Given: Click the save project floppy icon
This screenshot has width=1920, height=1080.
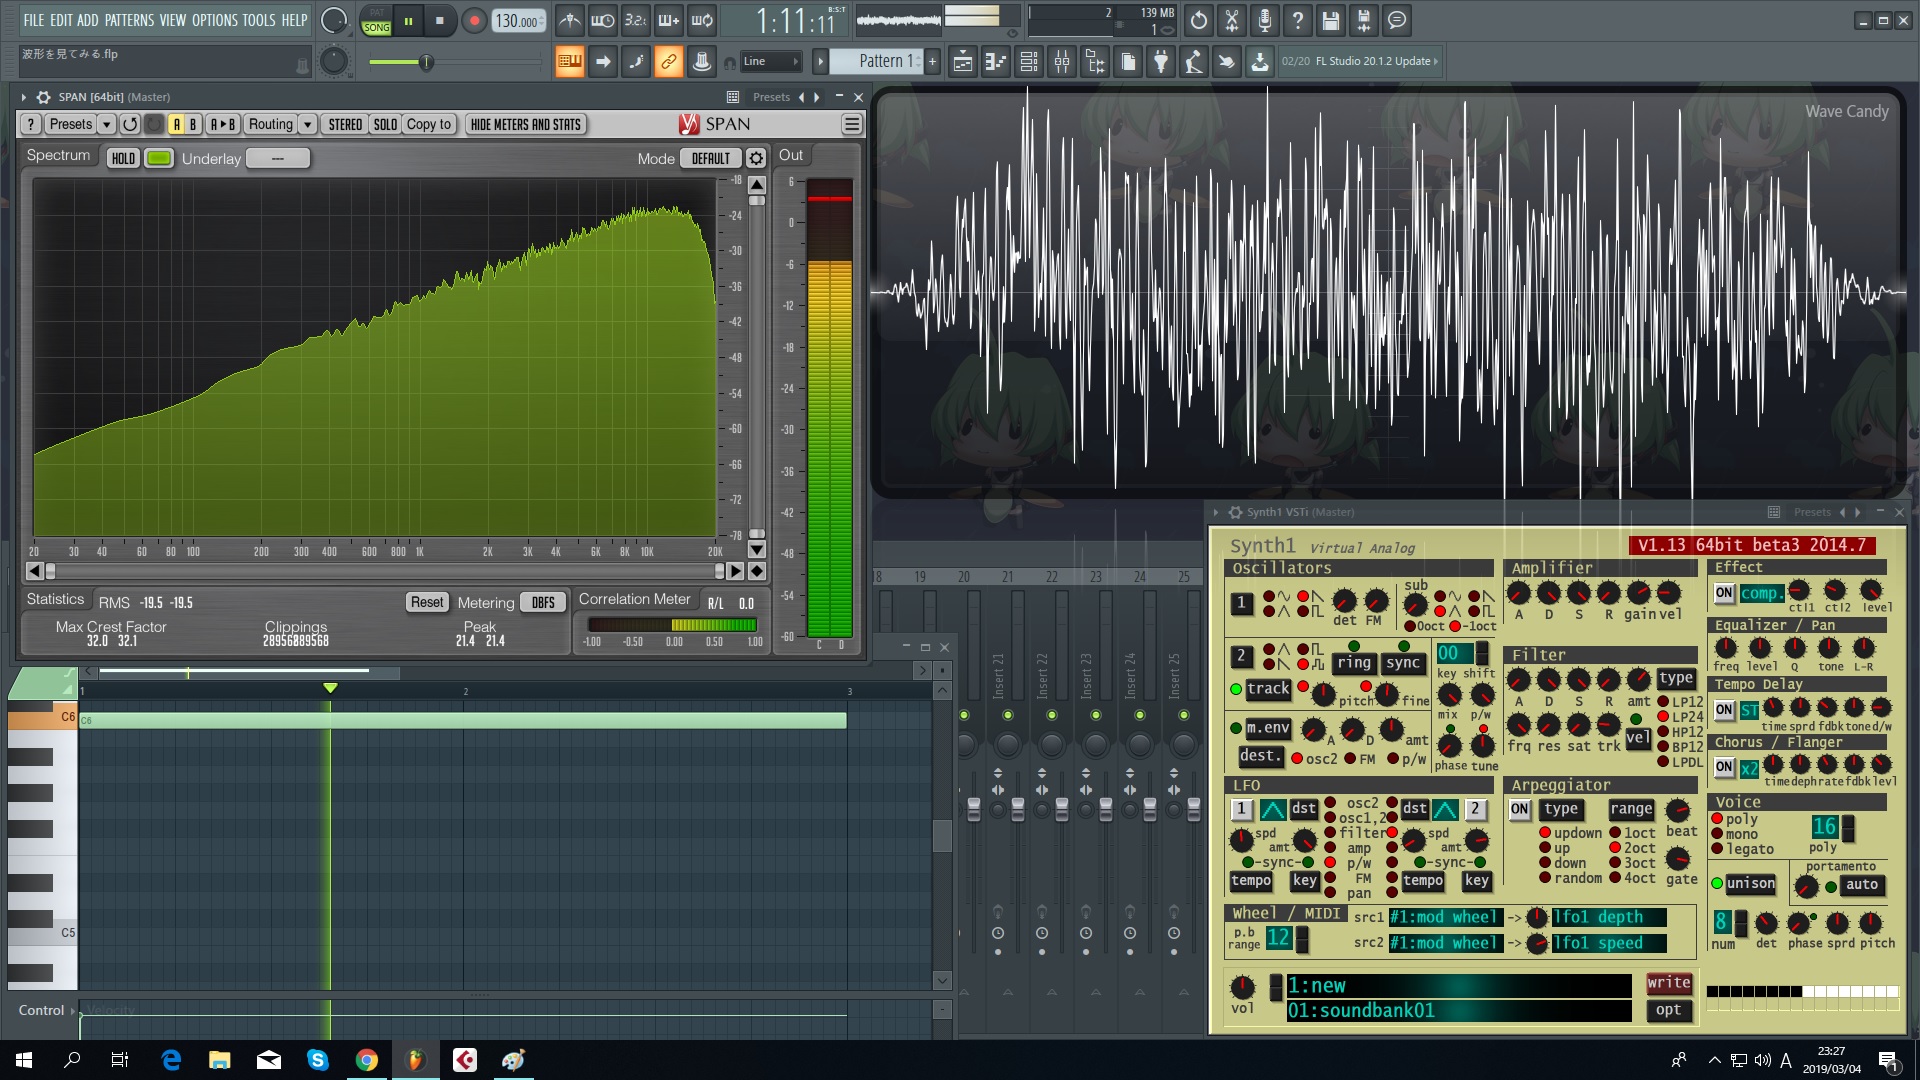Looking at the screenshot, I should click(x=1331, y=20).
